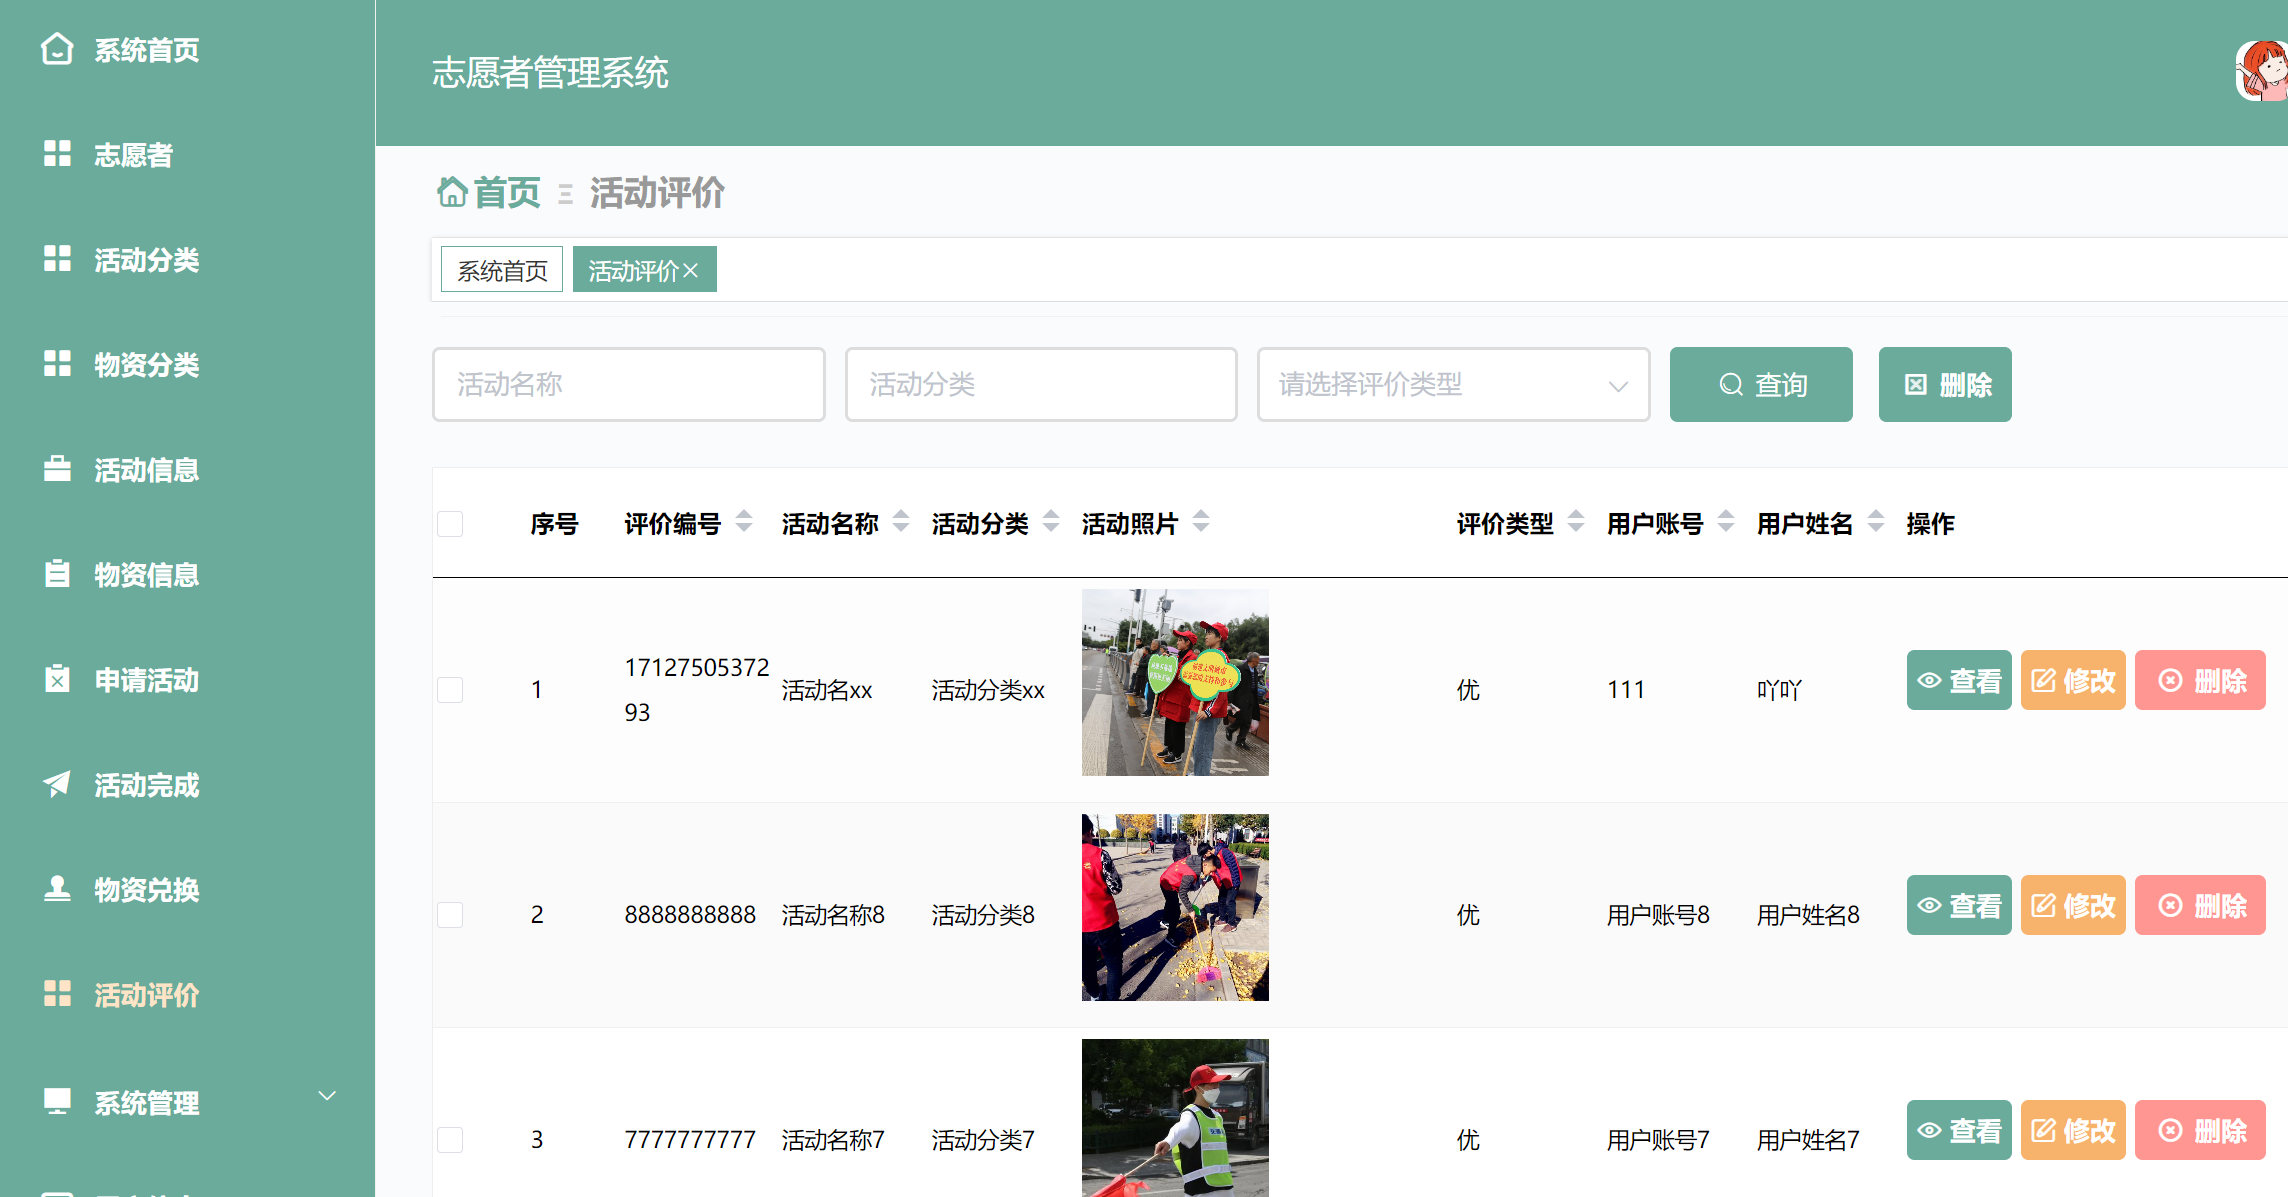Switch to the 系统首页 tab
Image resolution: width=2288 pixels, height=1197 pixels.
[x=502, y=270]
